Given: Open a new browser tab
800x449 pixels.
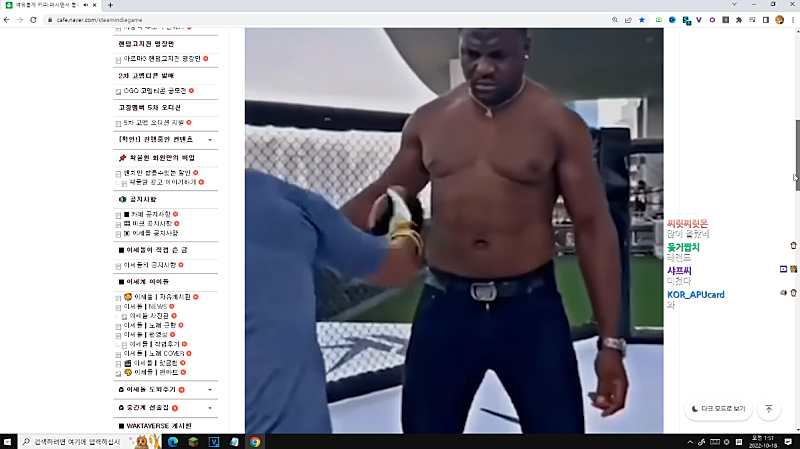Looking at the screenshot, I should 110,5.
